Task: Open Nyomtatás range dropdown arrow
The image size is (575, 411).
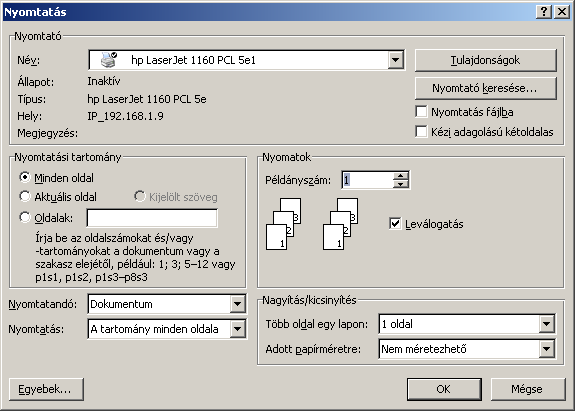Action: pyautogui.click(x=238, y=329)
